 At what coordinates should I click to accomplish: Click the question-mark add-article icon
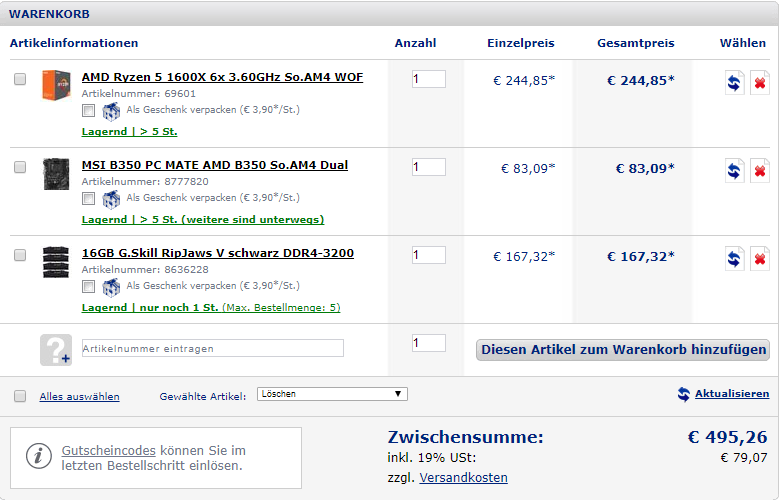[56, 350]
